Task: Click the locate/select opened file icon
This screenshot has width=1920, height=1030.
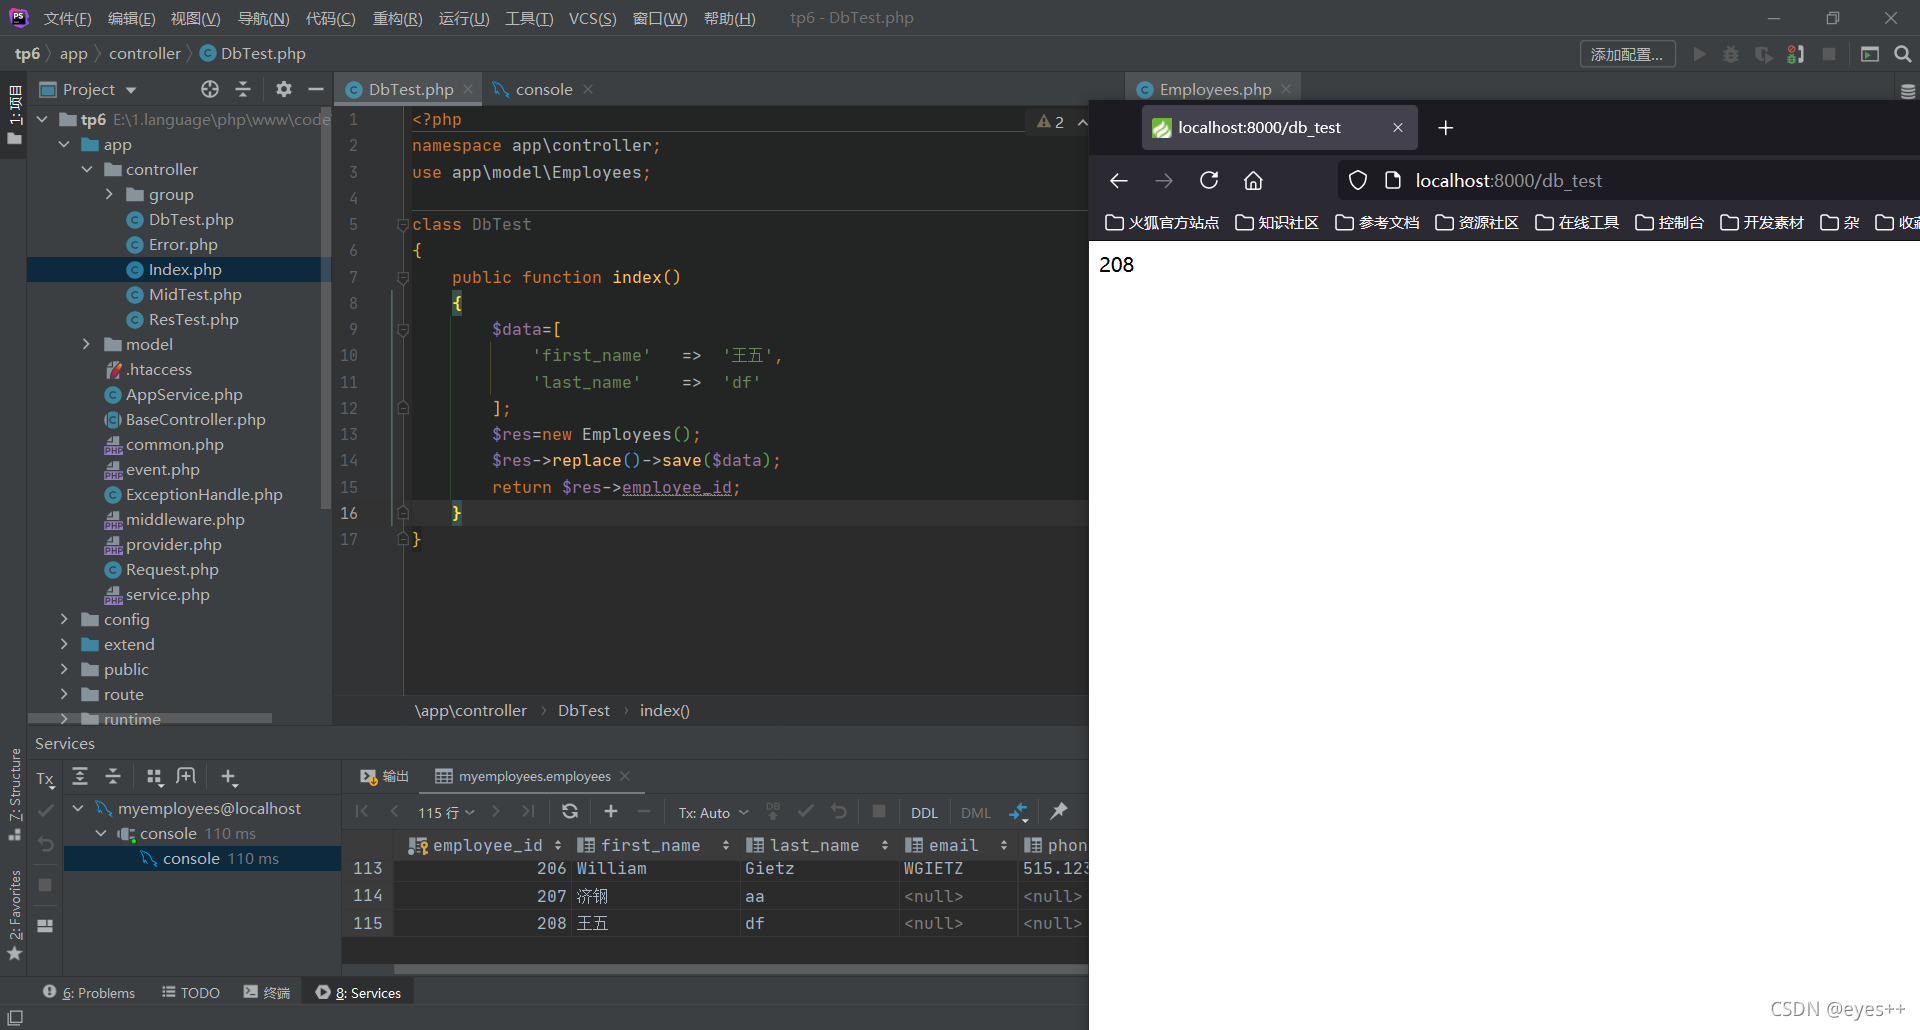Action: tap(210, 89)
